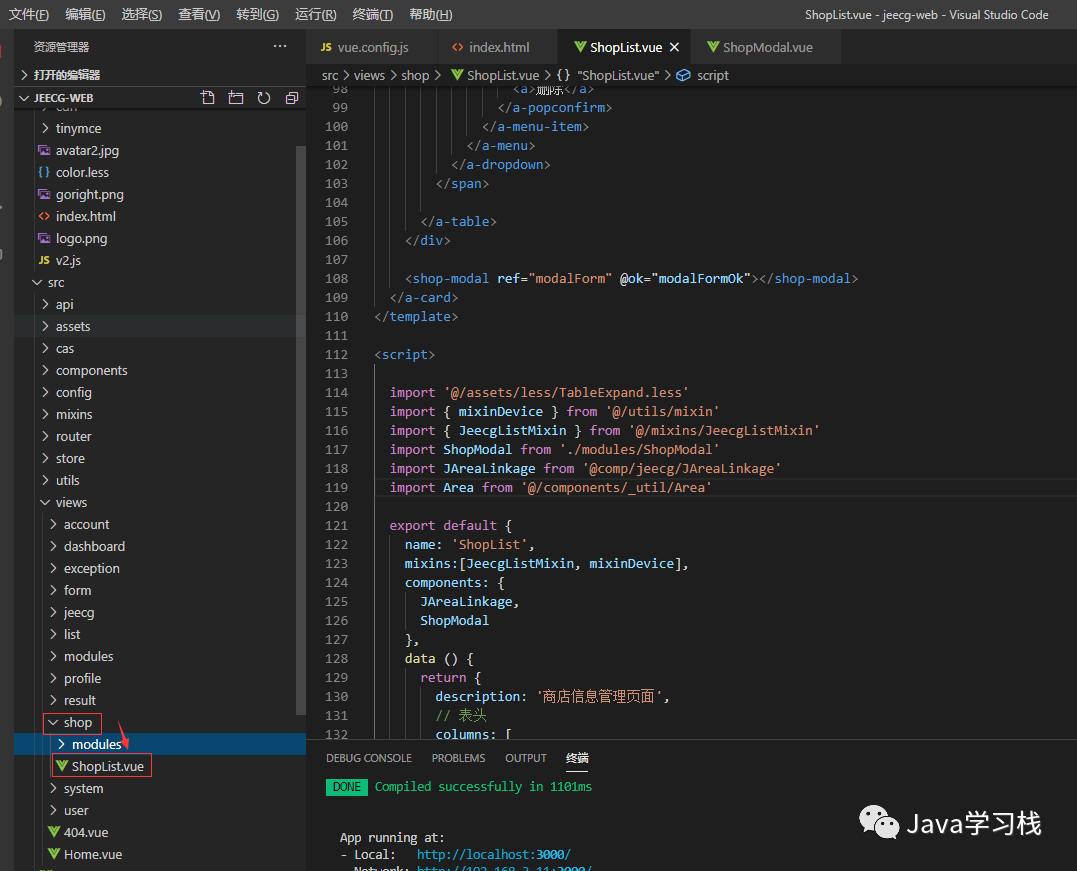
Task: Click the '<script>' tag on line 112
Action: [405, 354]
